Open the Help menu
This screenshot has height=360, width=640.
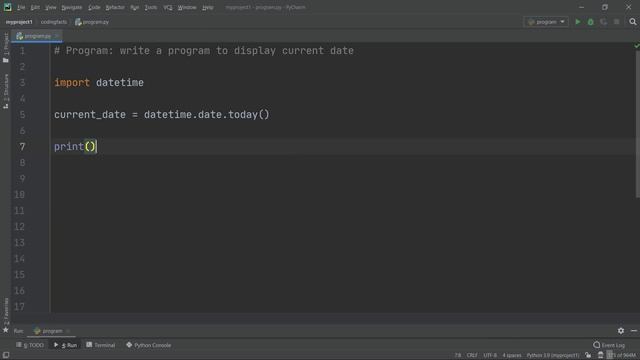(207, 7)
